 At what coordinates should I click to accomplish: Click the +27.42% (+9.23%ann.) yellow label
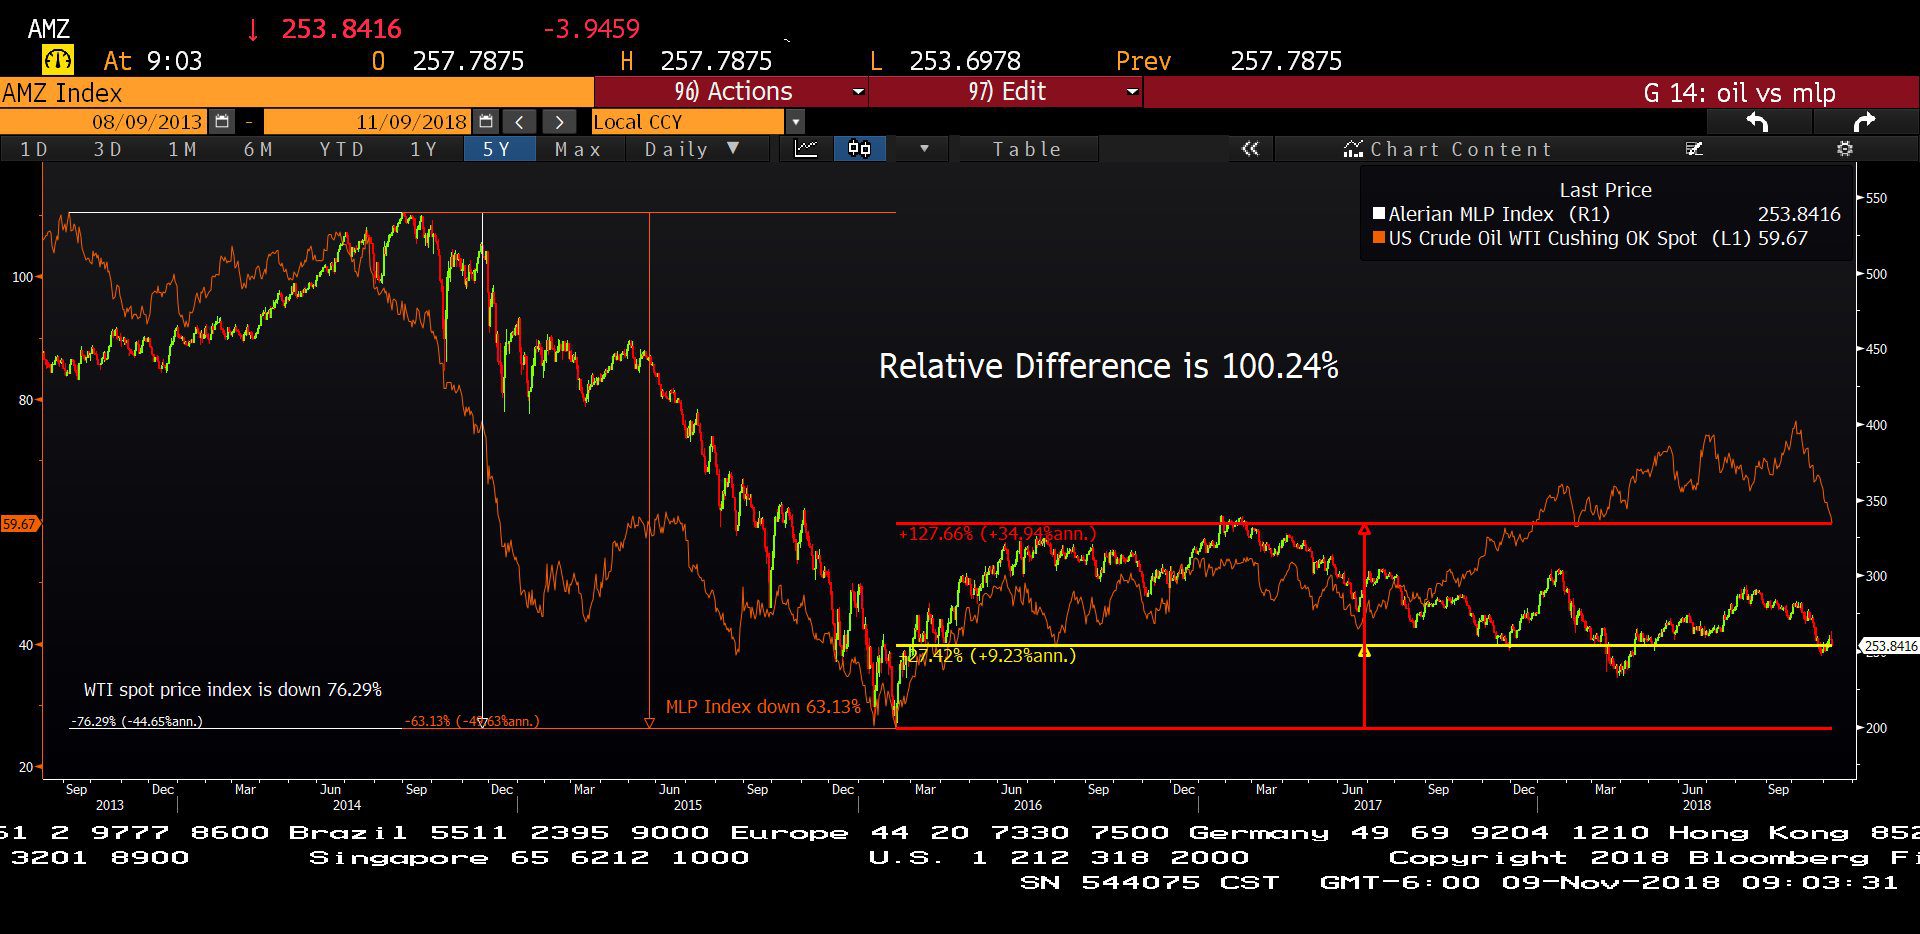pos(988,656)
